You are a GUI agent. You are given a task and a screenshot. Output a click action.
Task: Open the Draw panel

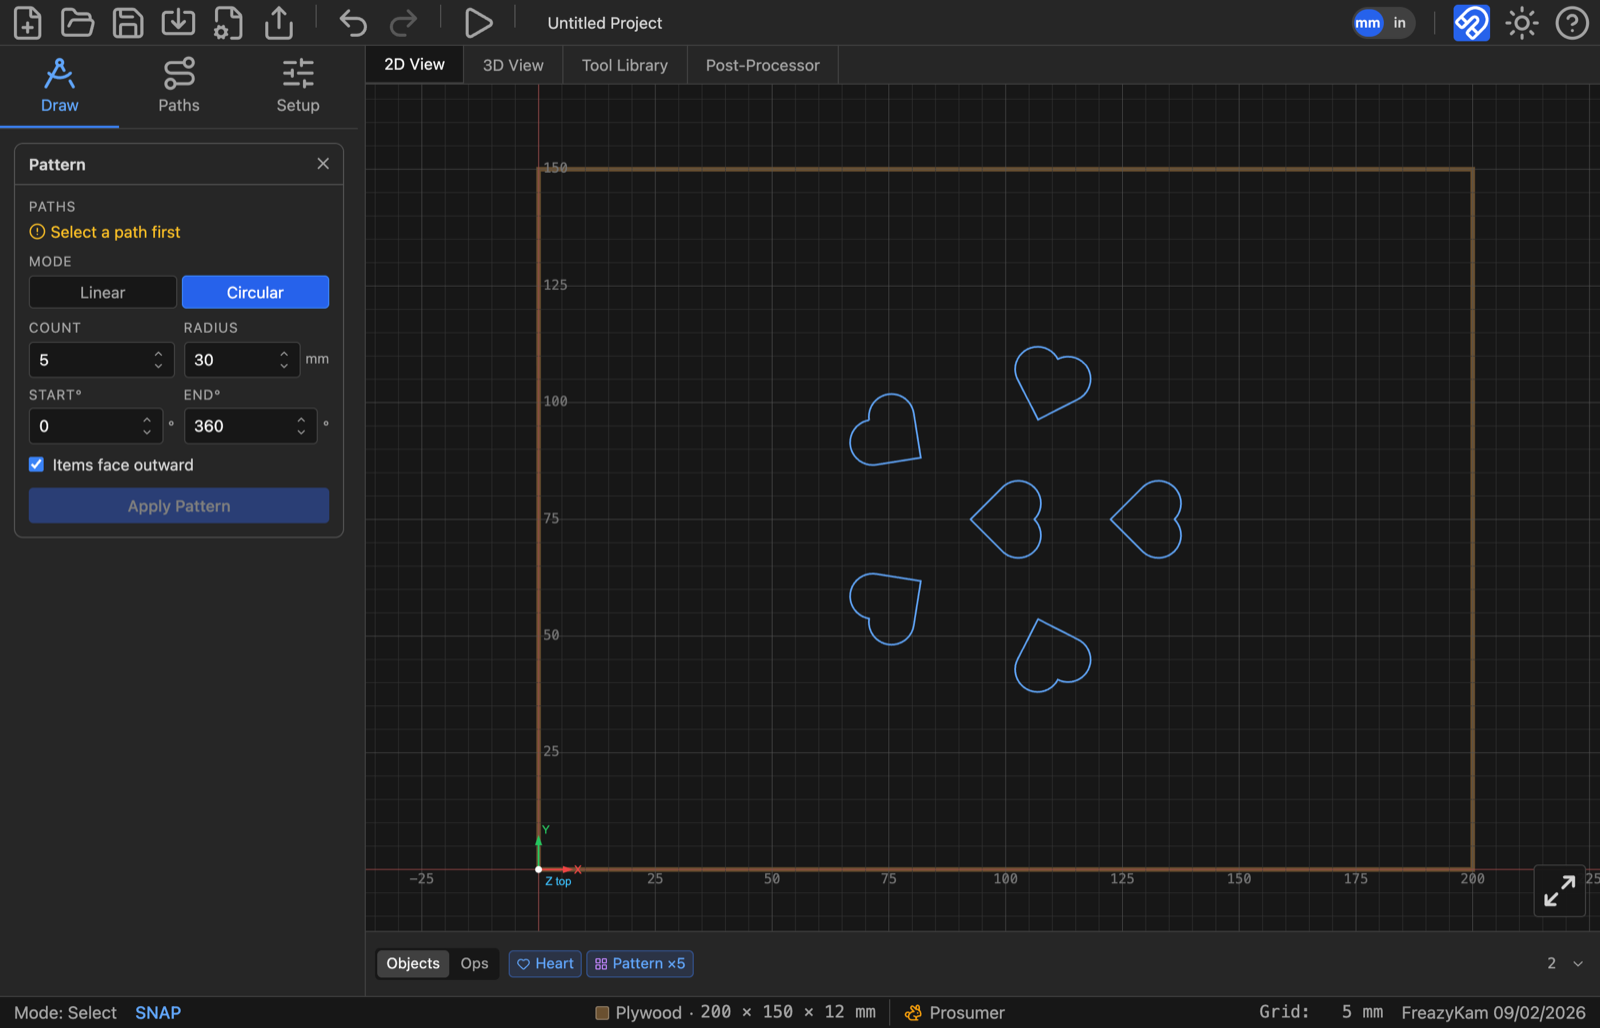point(59,86)
